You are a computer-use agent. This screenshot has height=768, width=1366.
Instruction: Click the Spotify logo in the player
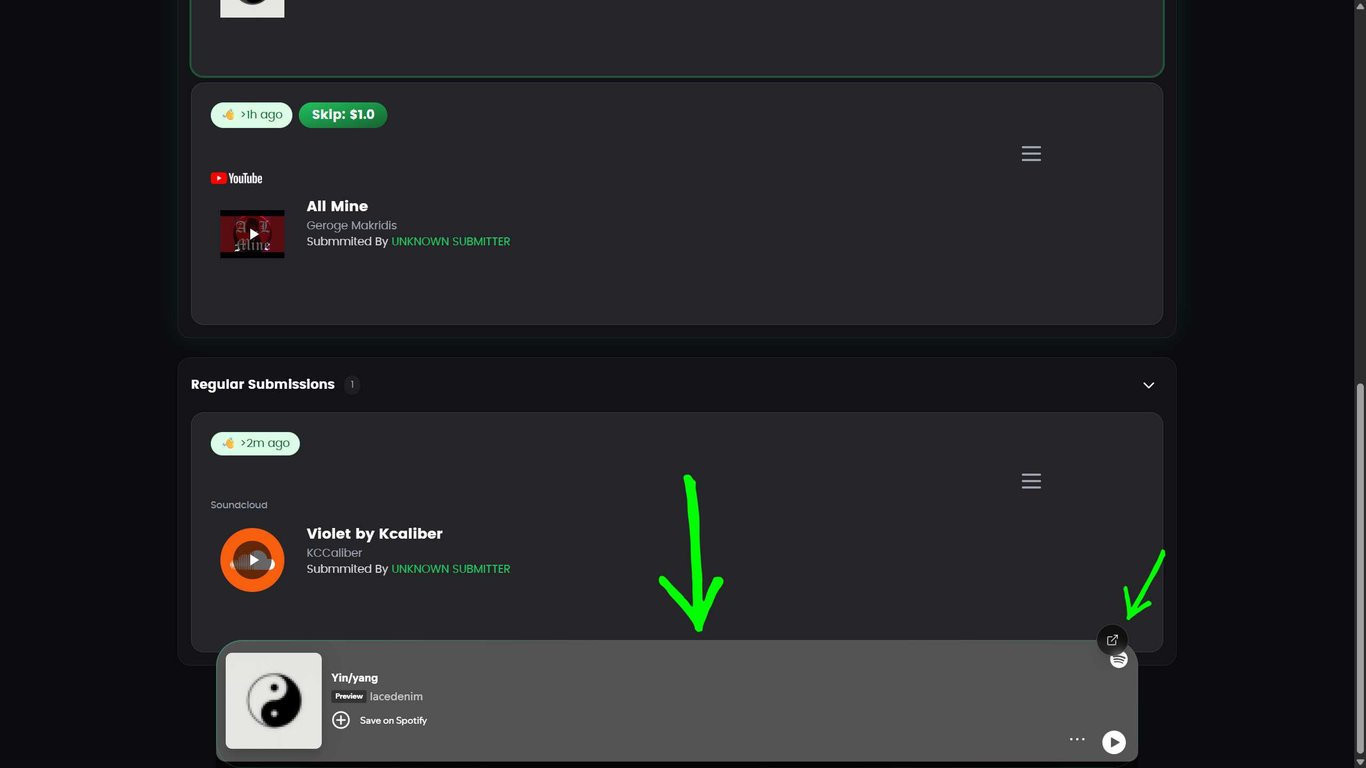(1119, 660)
